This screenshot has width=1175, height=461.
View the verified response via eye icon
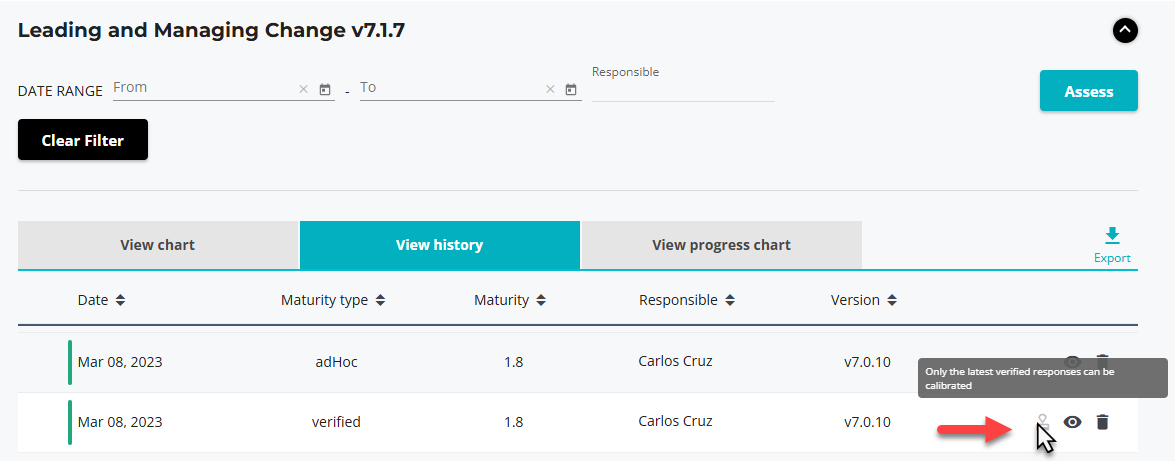[x=1072, y=422]
